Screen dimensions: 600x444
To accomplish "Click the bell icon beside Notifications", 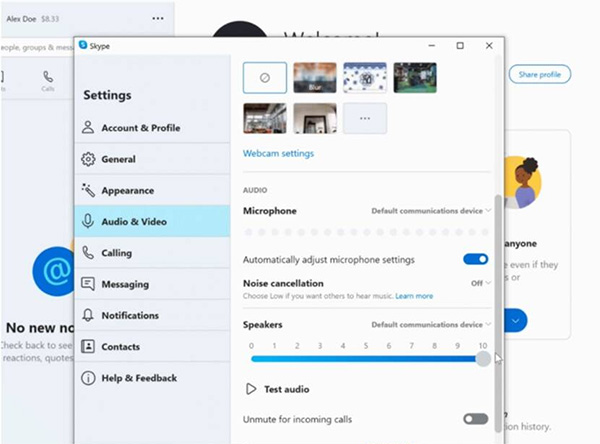I will tap(88, 315).
